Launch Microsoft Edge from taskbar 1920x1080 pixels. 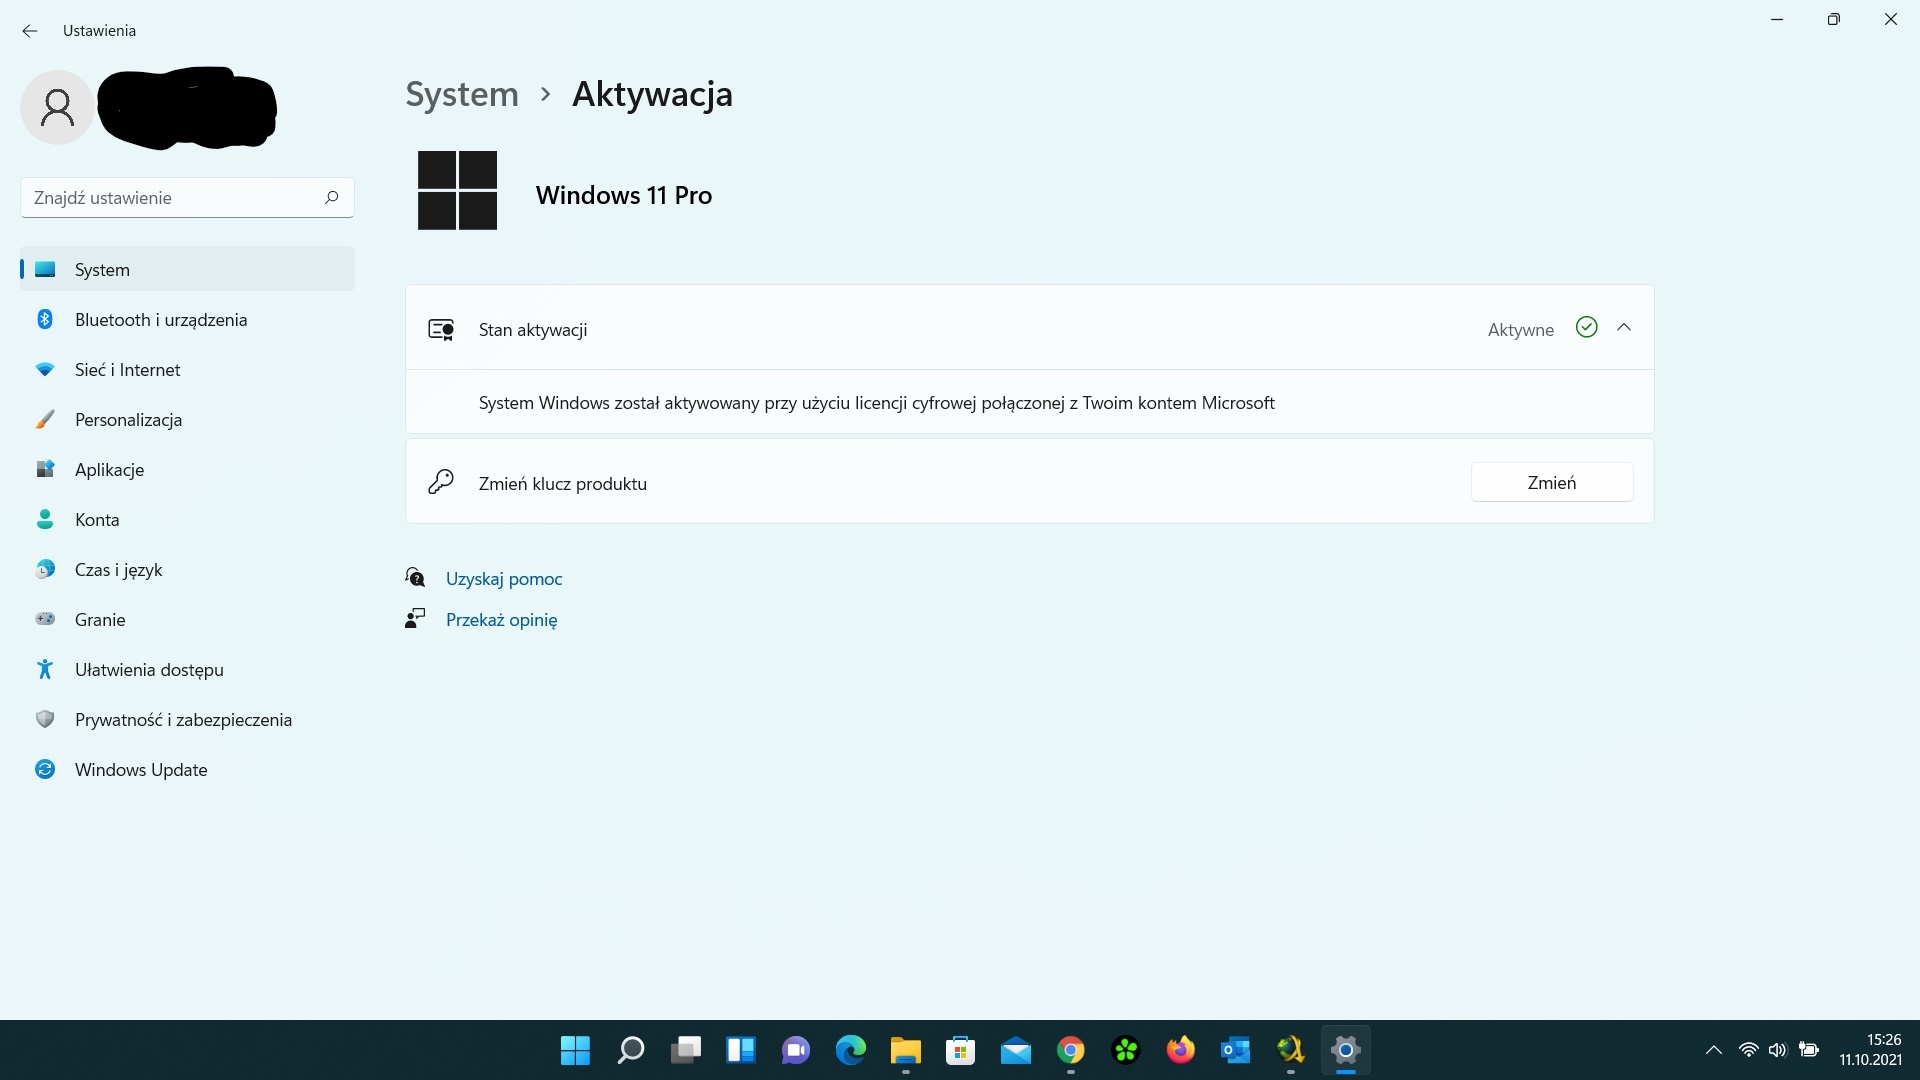850,1050
